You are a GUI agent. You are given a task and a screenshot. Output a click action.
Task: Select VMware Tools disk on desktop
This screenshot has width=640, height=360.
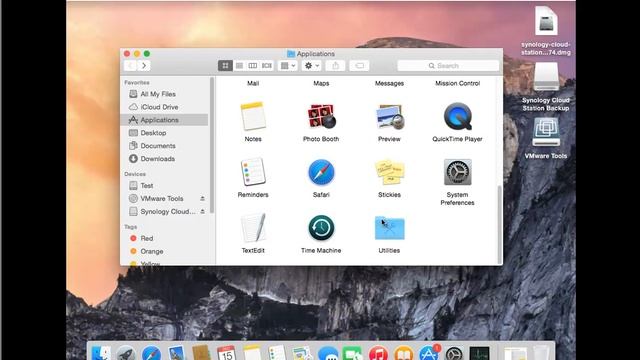[x=546, y=132]
